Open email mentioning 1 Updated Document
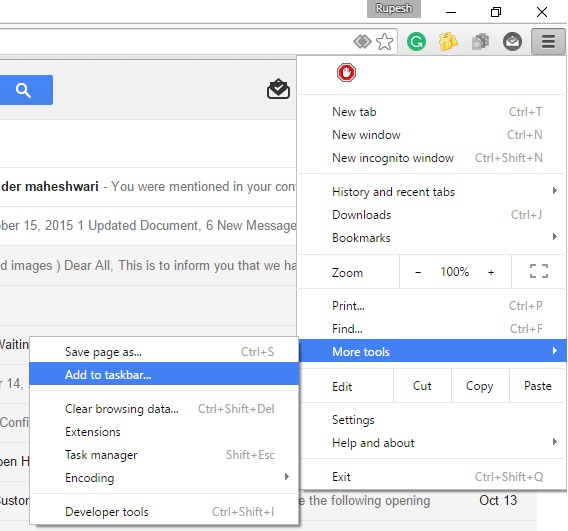 (148, 226)
